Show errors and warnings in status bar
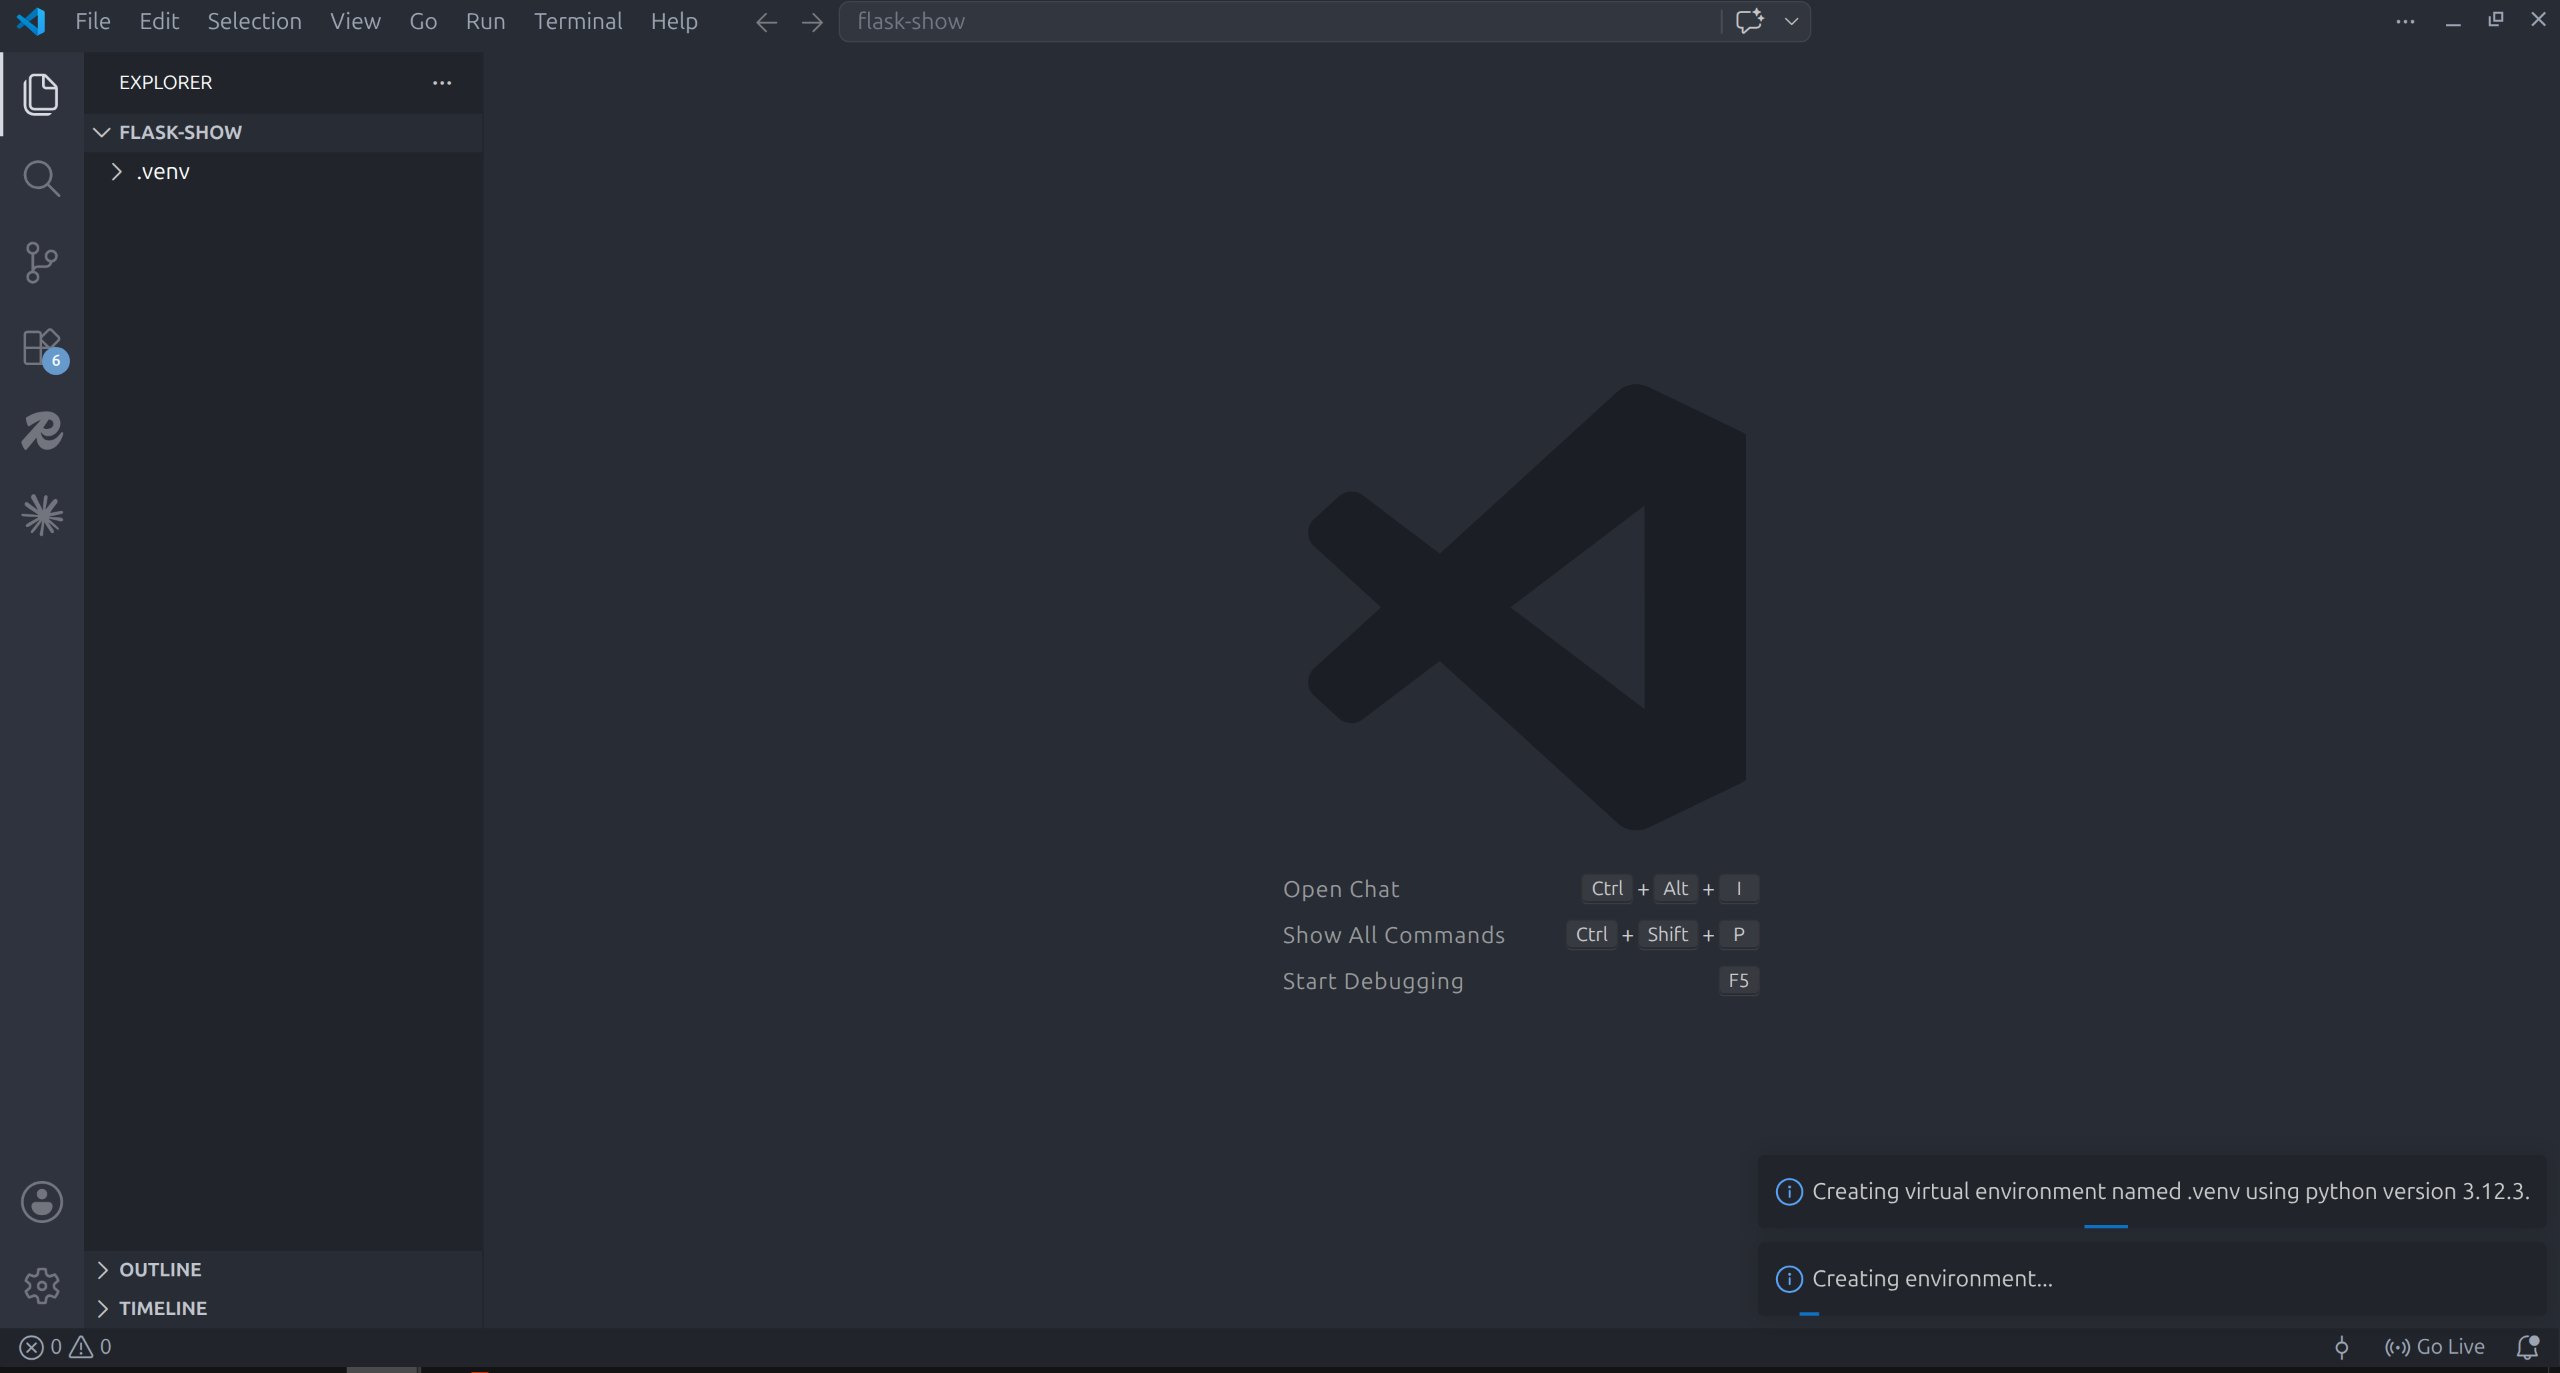2560x1373 pixels. pos(66,1347)
